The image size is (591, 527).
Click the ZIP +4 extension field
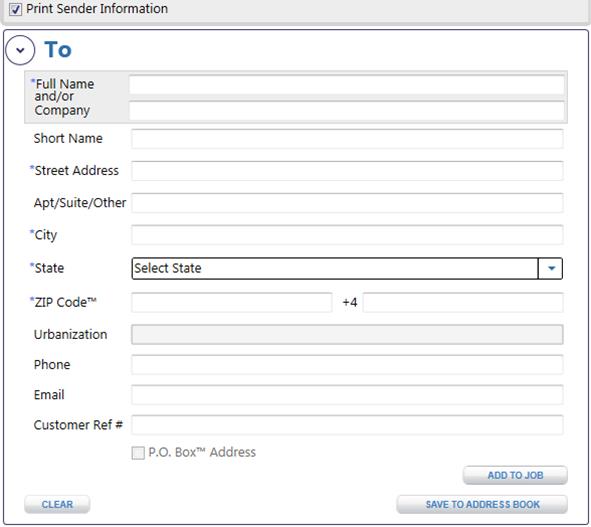pos(463,302)
